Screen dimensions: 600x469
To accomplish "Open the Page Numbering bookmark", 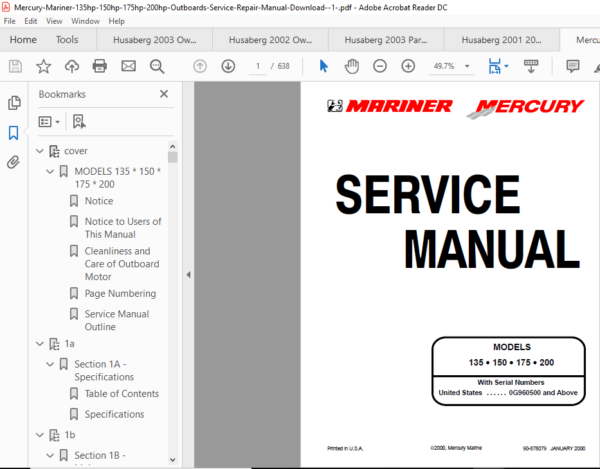I will point(120,293).
